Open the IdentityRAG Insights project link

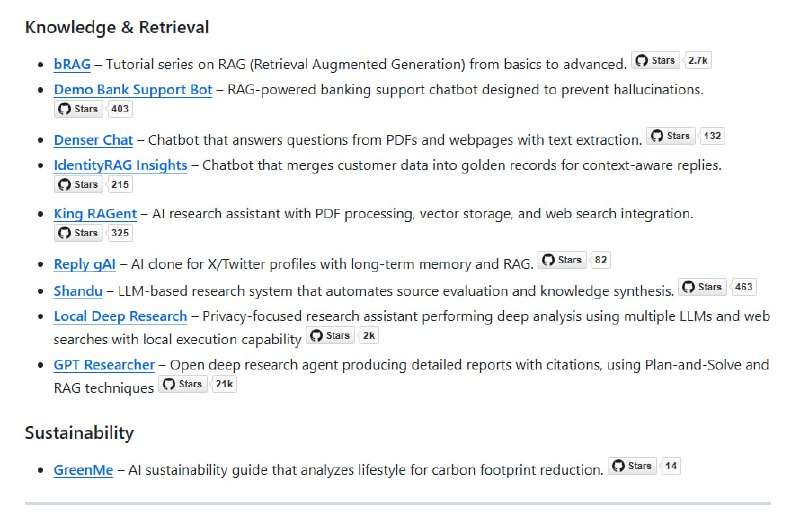pos(120,165)
